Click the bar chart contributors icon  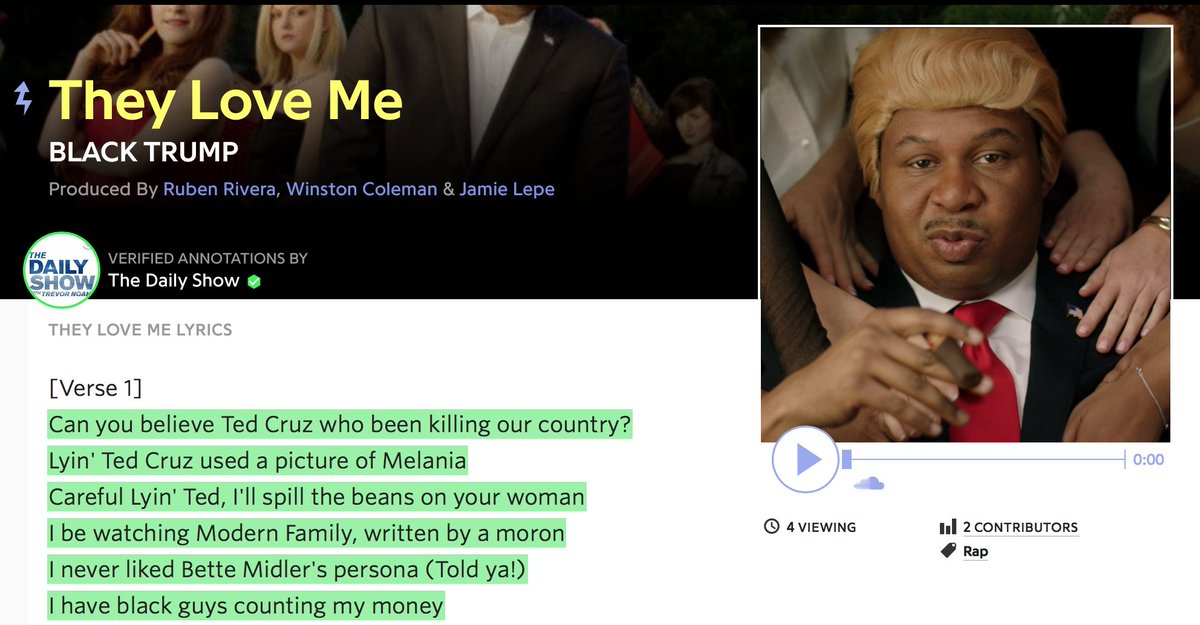[x=948, y=527]
